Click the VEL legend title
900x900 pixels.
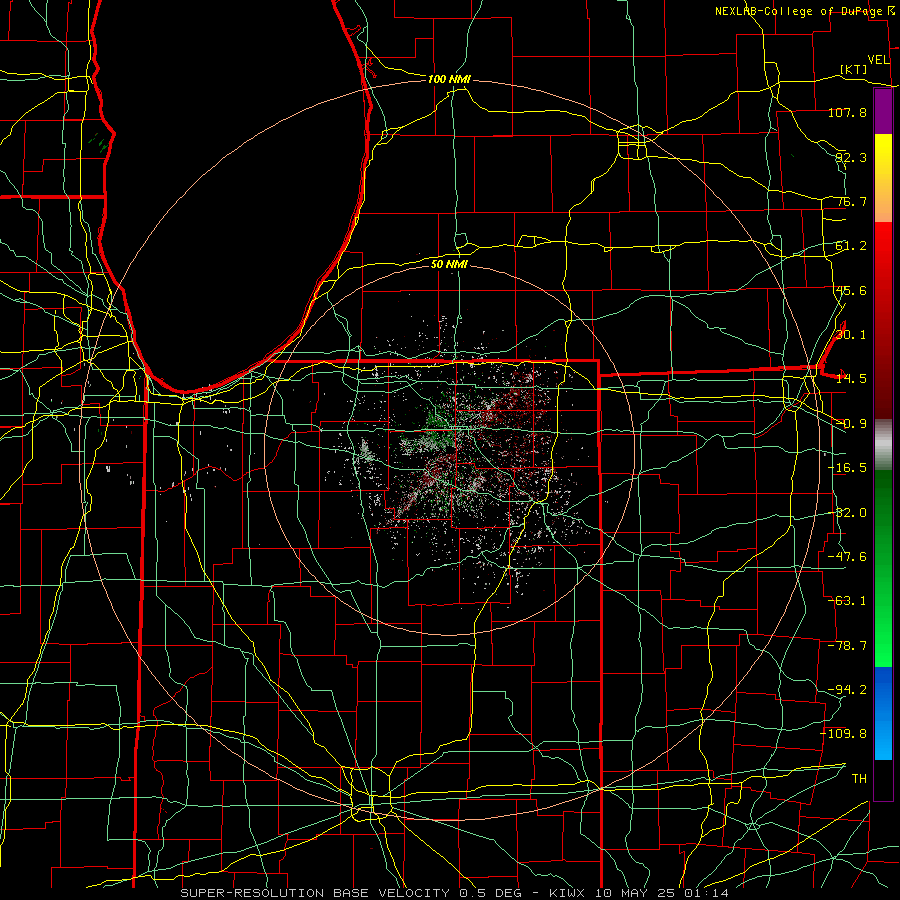pos(878,60)
